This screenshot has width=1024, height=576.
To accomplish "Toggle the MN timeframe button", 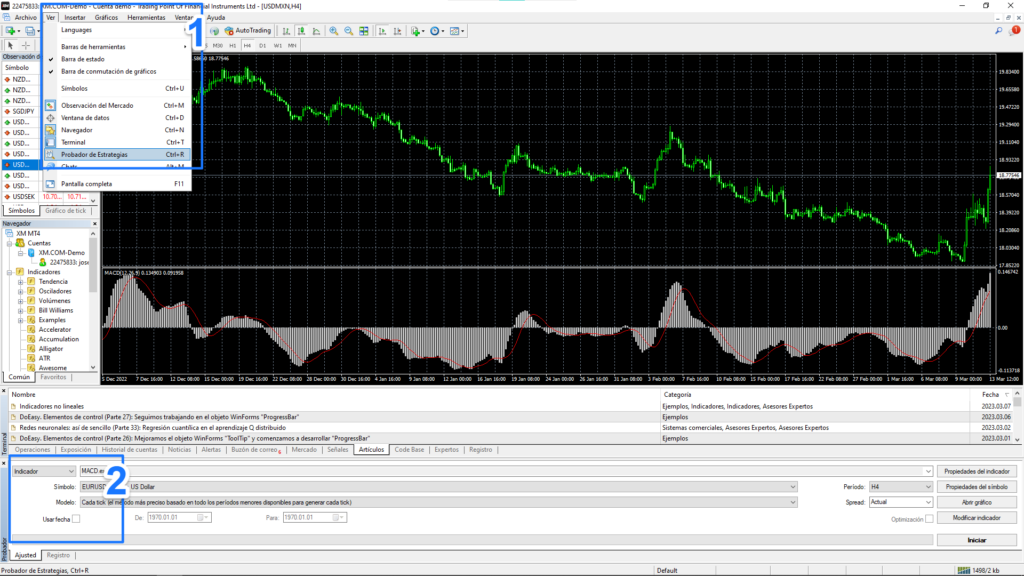I will 292,46.
